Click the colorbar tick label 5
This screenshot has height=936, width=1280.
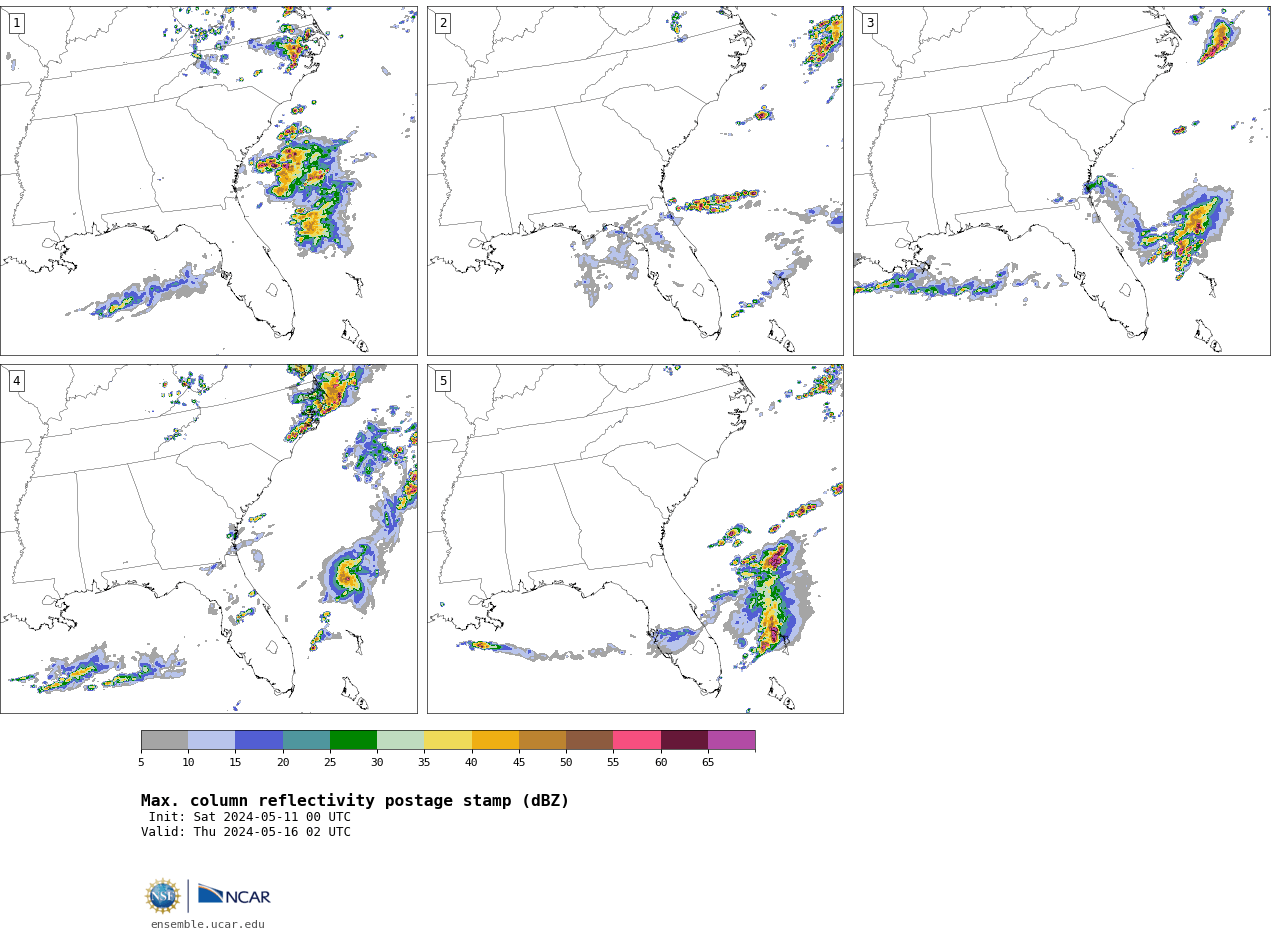[141, 763]
